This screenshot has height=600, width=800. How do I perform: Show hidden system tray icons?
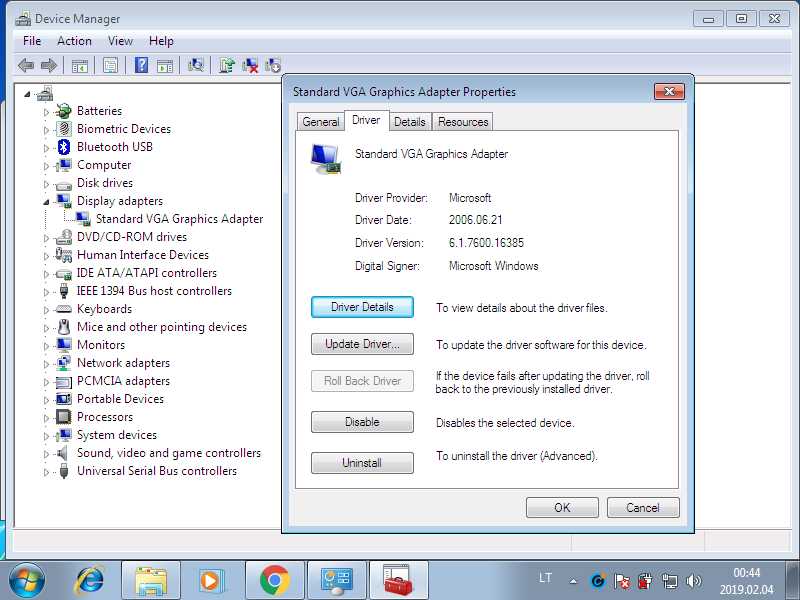573,580
